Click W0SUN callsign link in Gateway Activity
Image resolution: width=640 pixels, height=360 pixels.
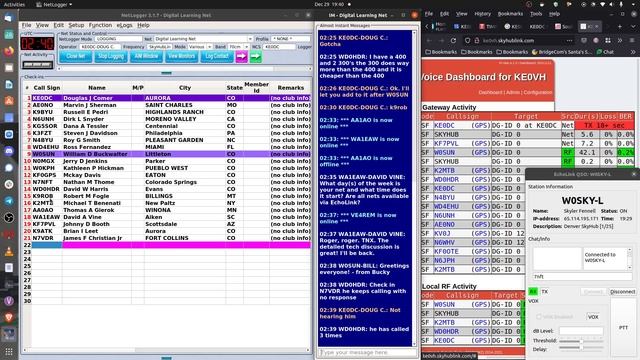tap(444, 152)
